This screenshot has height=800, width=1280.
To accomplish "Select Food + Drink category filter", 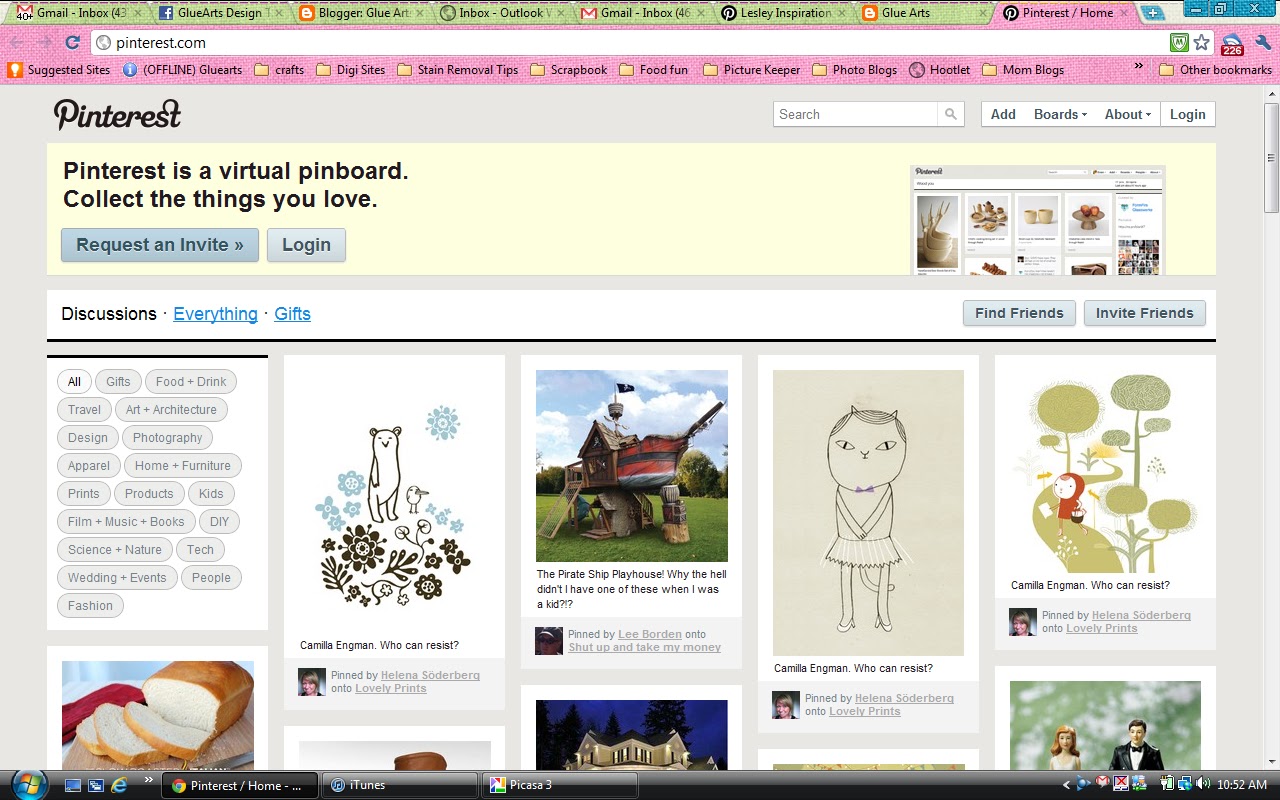I will pyautogui.click(x=191, y=381).
